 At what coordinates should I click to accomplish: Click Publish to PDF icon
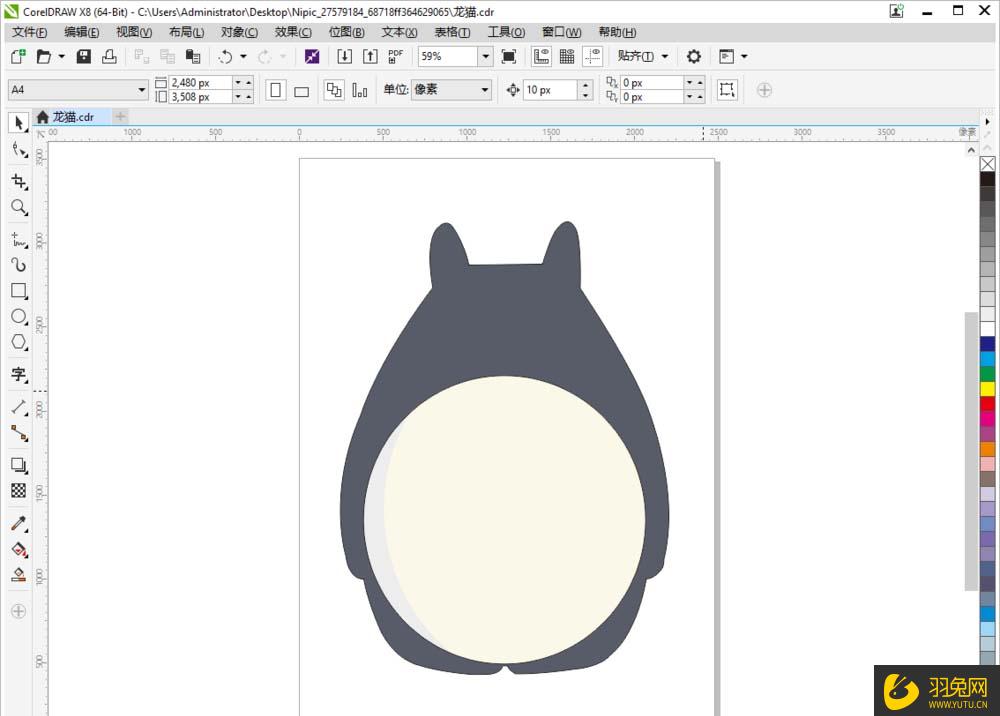click(395, 57)
